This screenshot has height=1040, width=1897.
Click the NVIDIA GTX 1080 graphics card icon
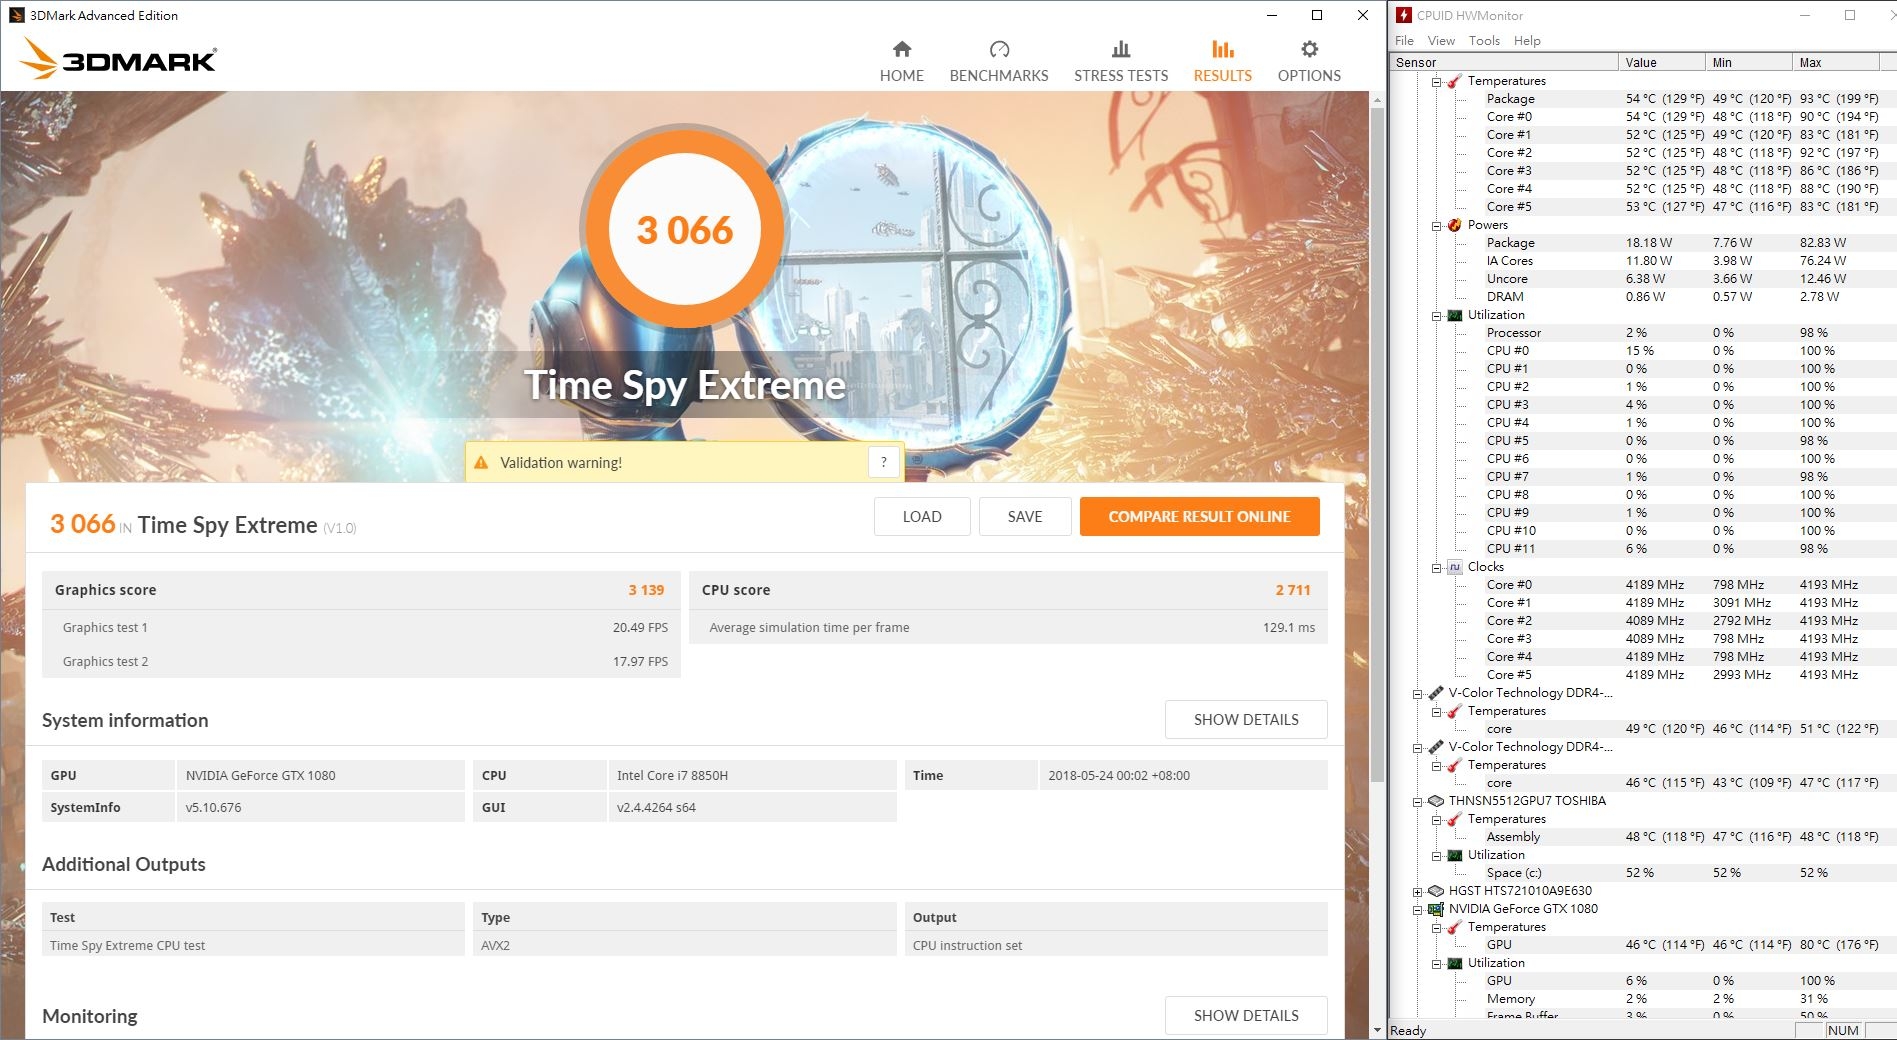coord(1436,909)
